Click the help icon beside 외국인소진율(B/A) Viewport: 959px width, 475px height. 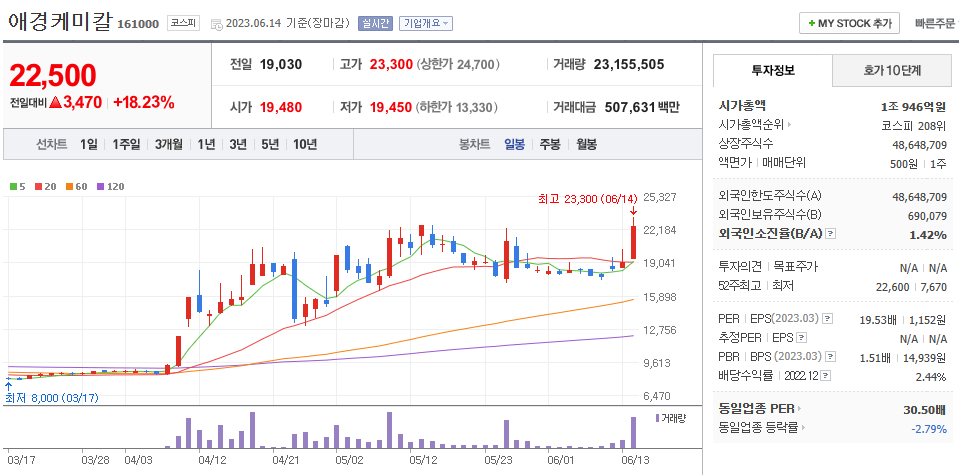click(x=830, y=234)
